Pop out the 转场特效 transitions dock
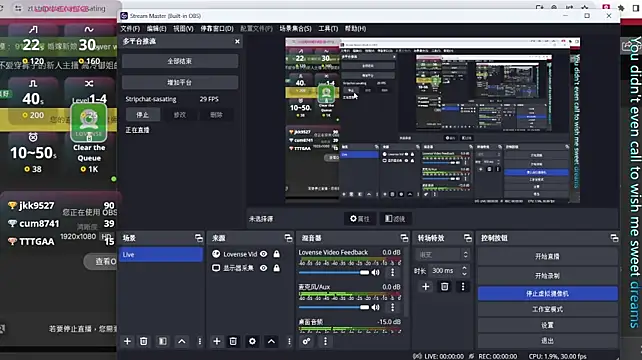The height and width of the screenshot is (360, 642). click(x=468, y=238)
